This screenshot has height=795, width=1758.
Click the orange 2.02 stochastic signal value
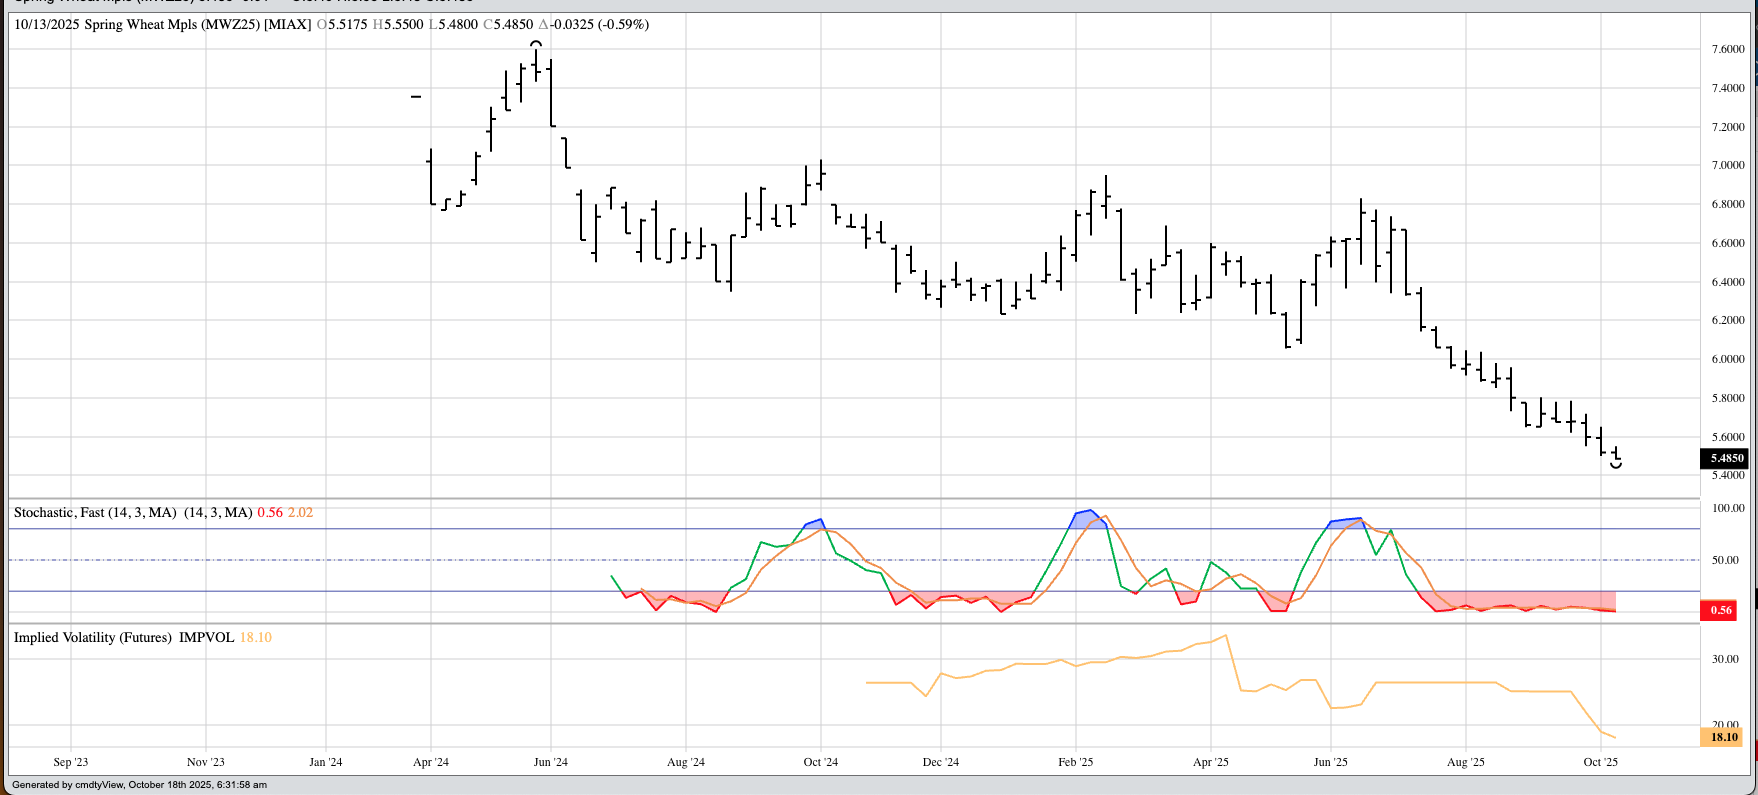point(300,513)
